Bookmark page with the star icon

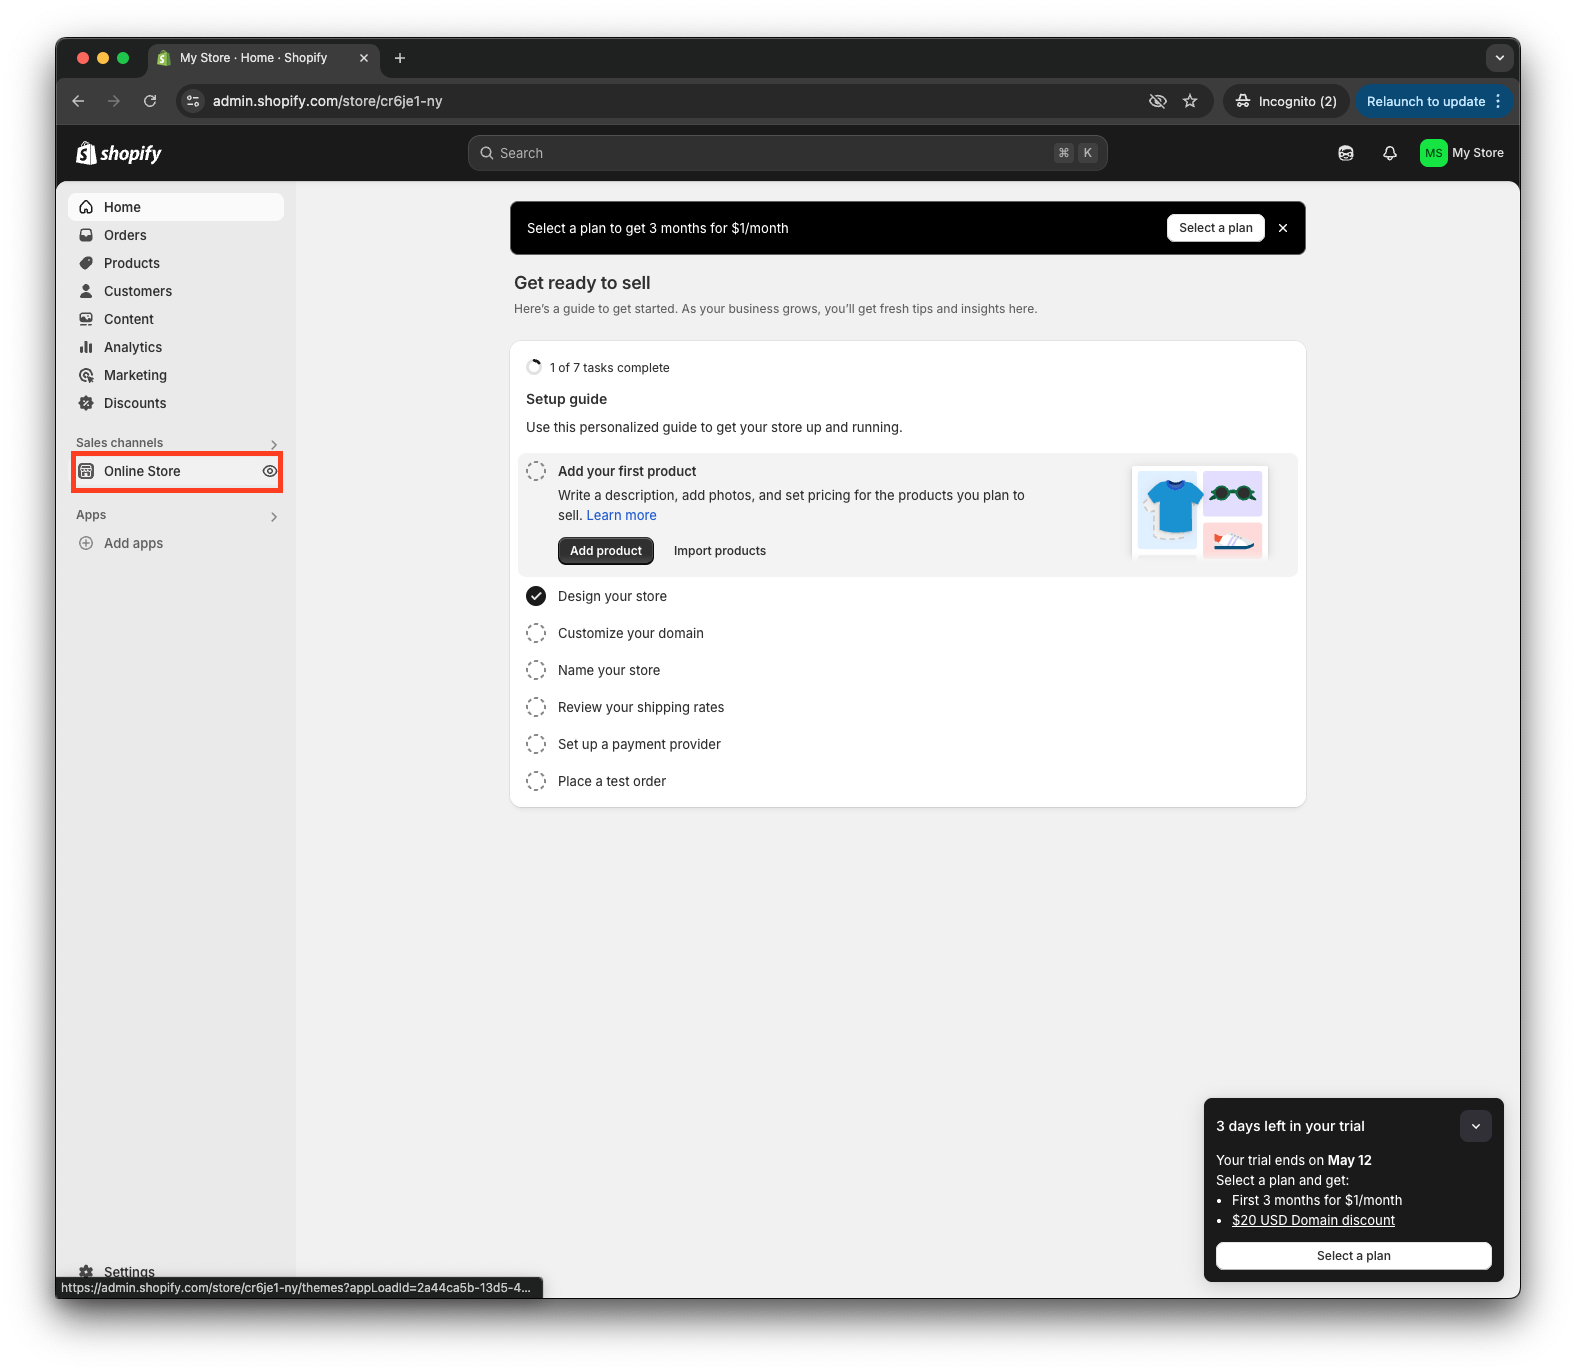(x=1190, y=101)
